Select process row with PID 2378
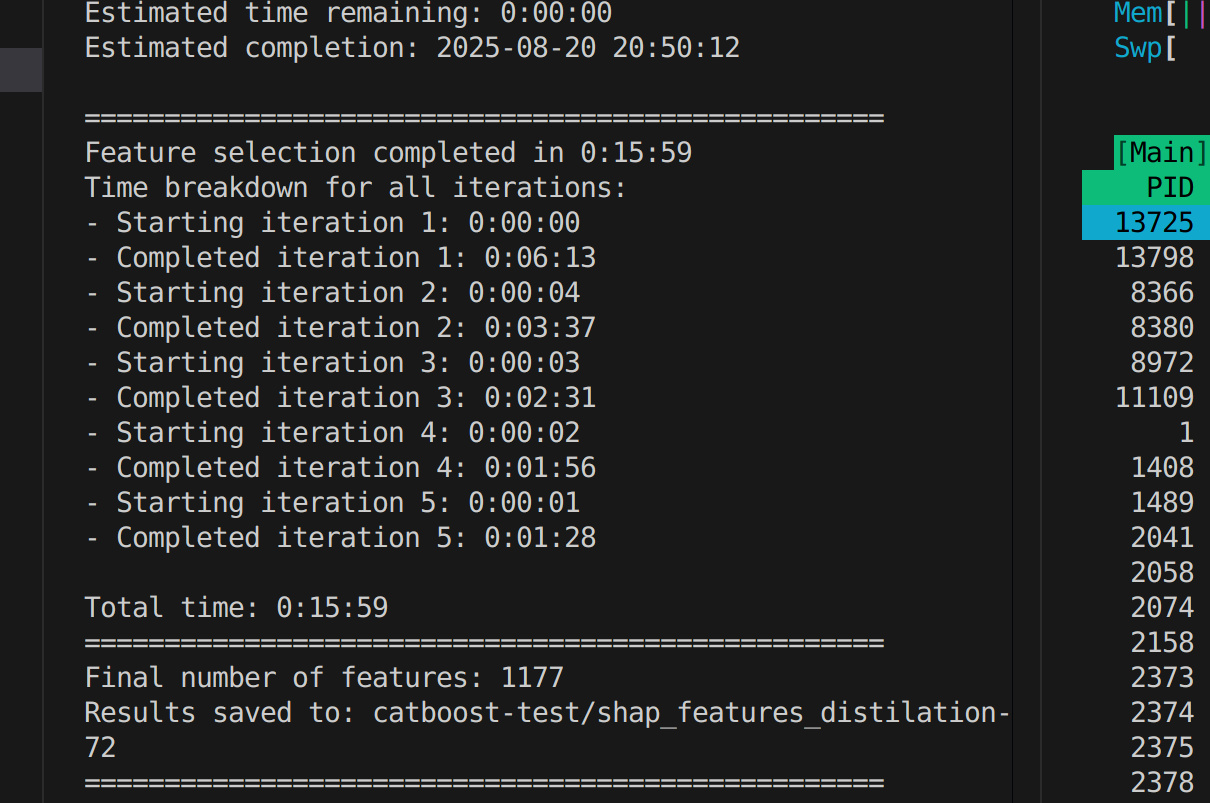This screenshot has height=803, width=1210. (1162, 783)
